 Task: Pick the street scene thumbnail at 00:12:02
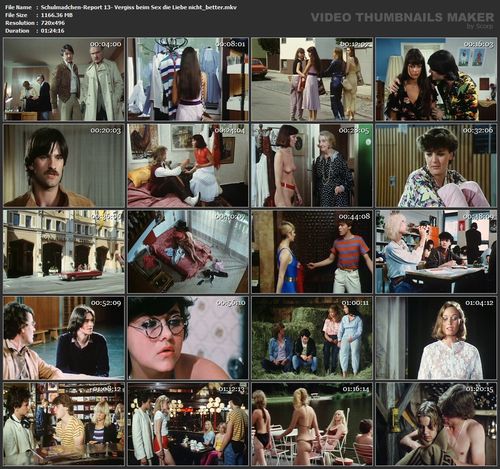pyautogui.click(x=312, y=79)
